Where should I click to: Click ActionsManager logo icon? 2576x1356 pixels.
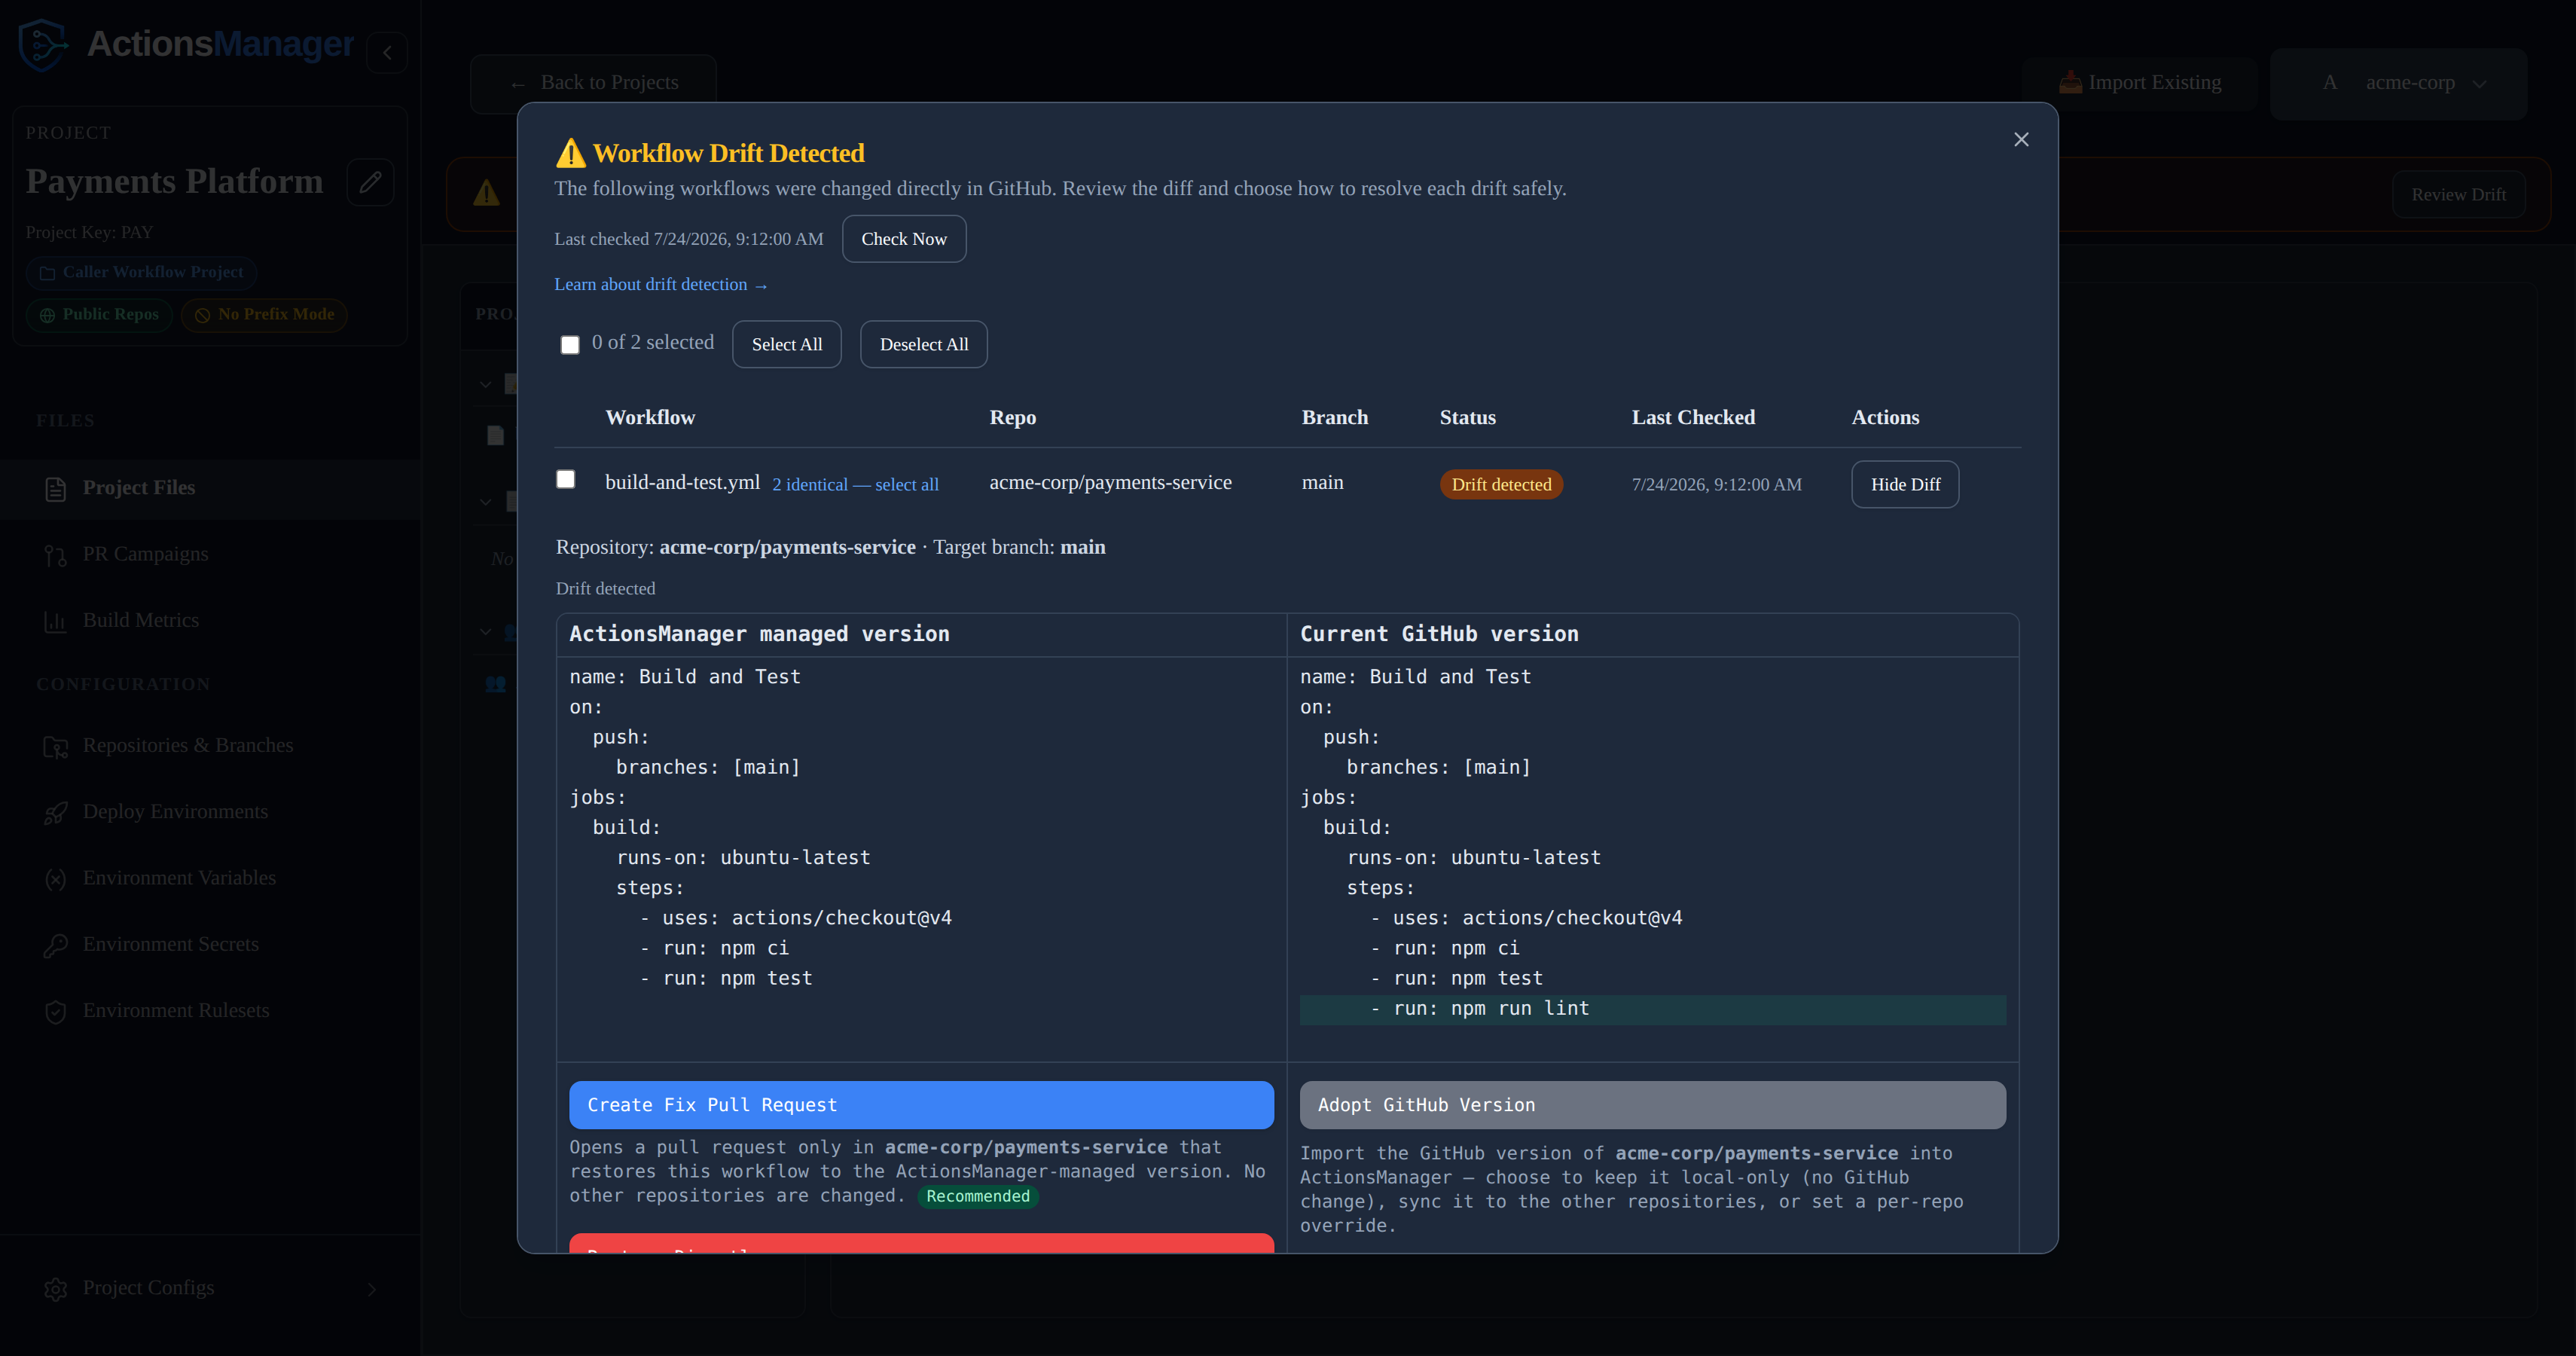click(x=44, y=44)
